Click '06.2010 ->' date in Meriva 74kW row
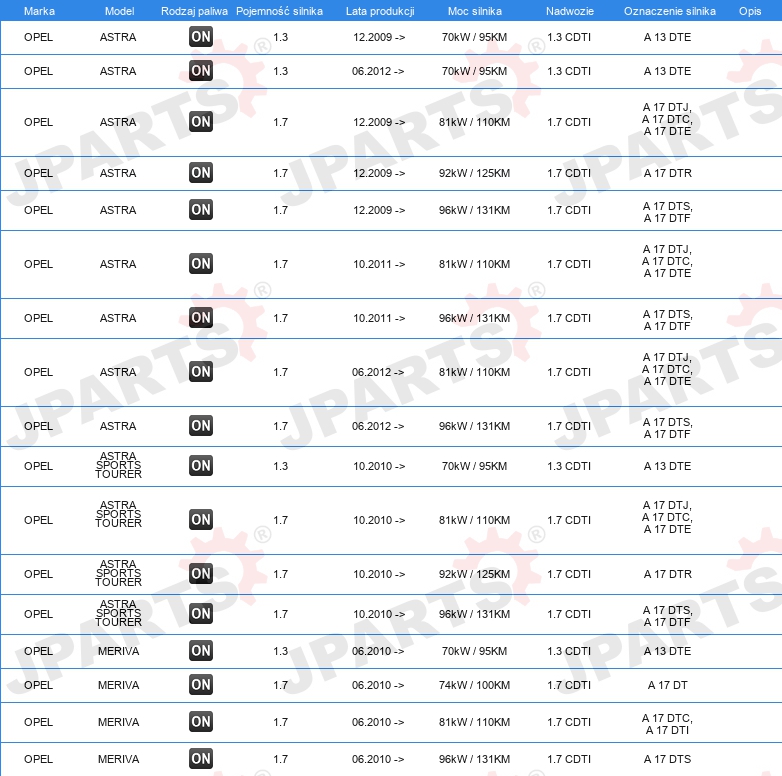The width and height of the screenshot is (782, 776). tap(378, 685)
